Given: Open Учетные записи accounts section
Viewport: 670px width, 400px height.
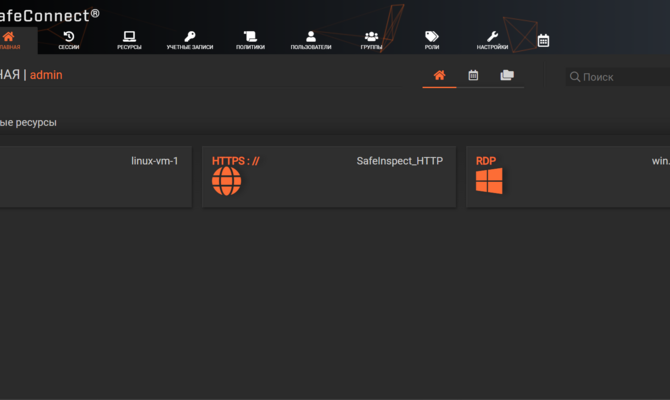Looking at the screenshot, I should (190, 40).
